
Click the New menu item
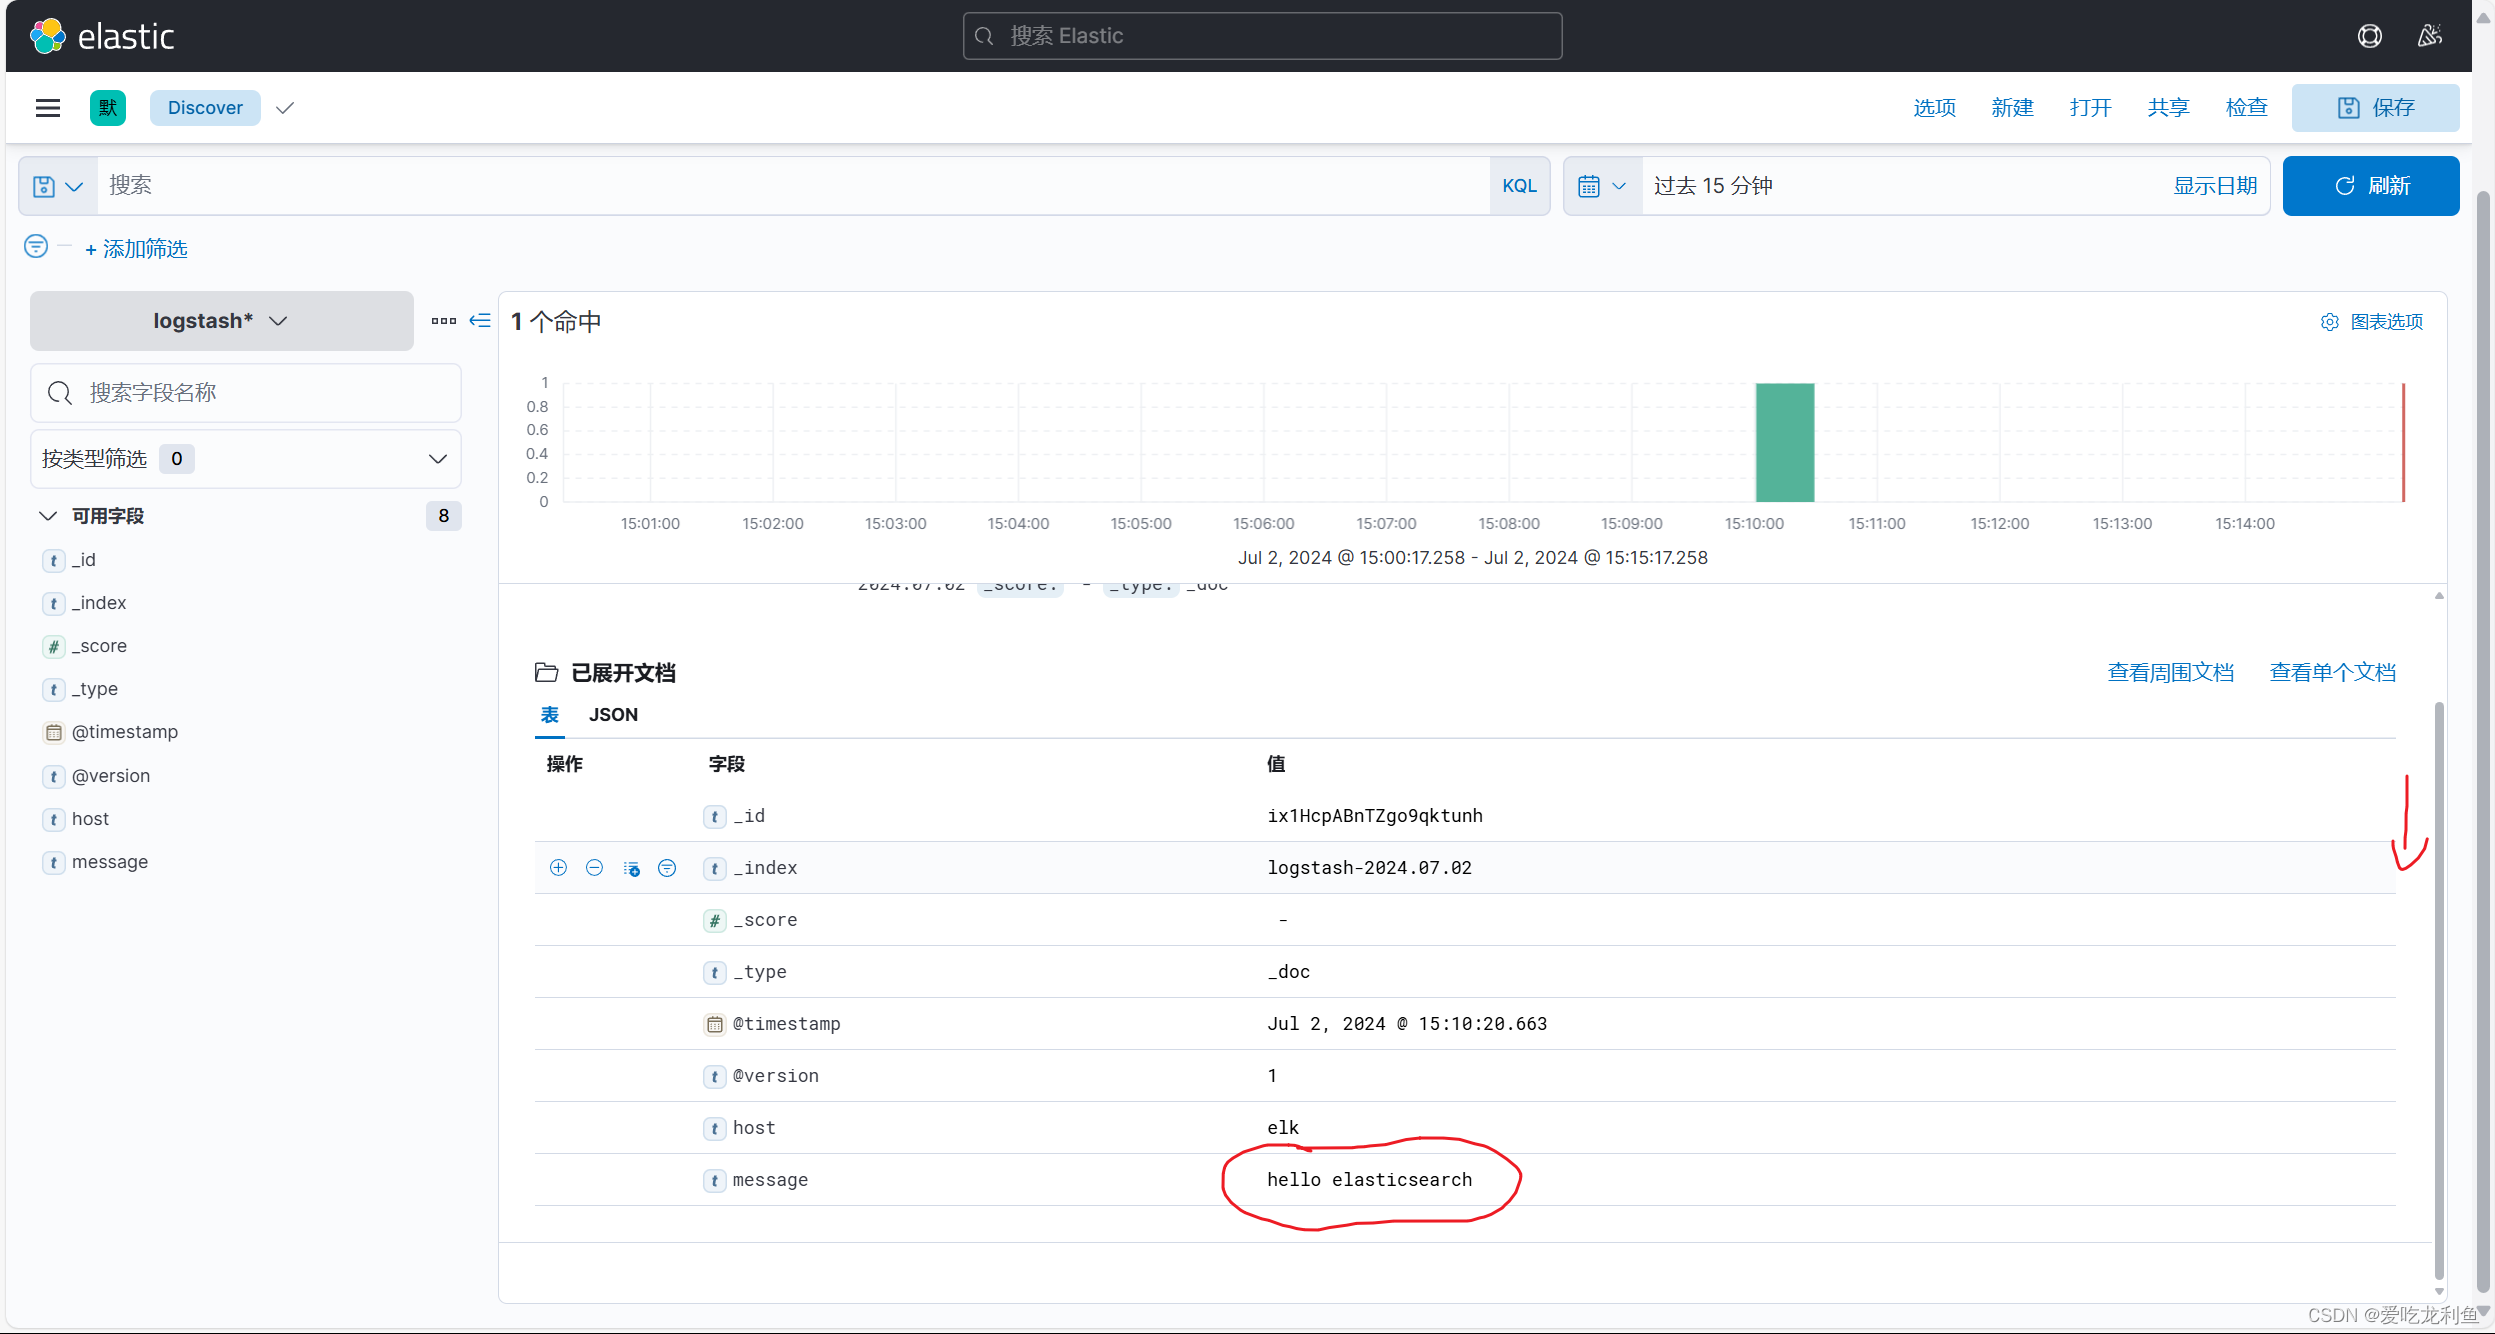2012,108
